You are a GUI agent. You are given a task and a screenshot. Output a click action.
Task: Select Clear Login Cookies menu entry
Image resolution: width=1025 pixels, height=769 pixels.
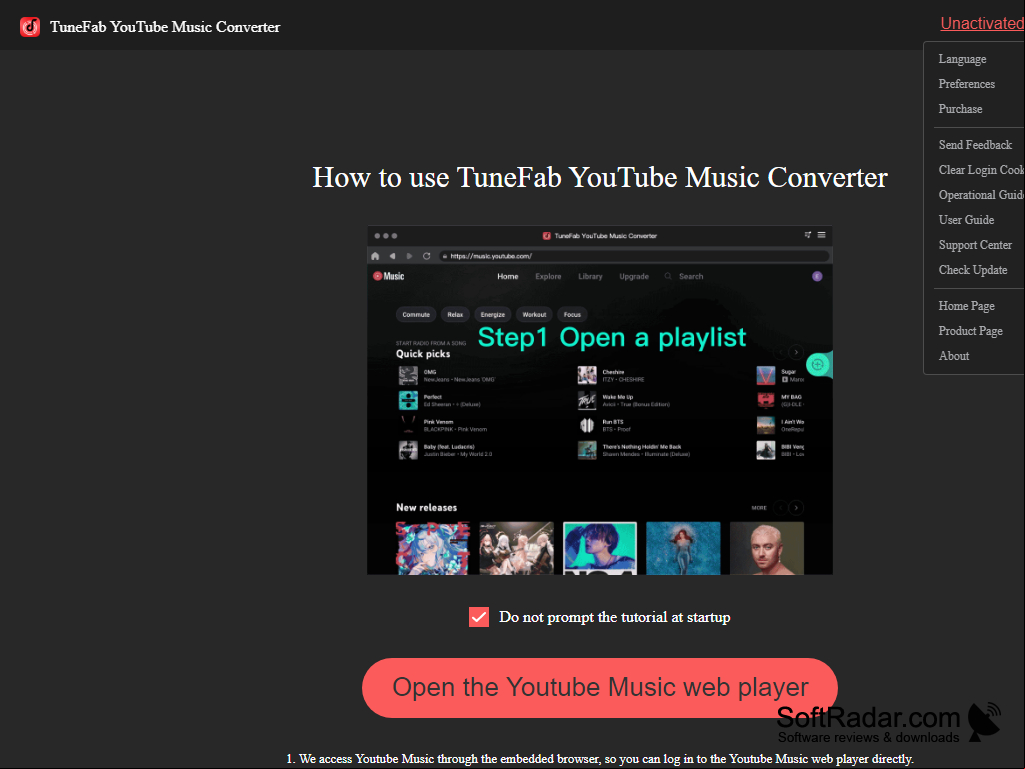981,169
